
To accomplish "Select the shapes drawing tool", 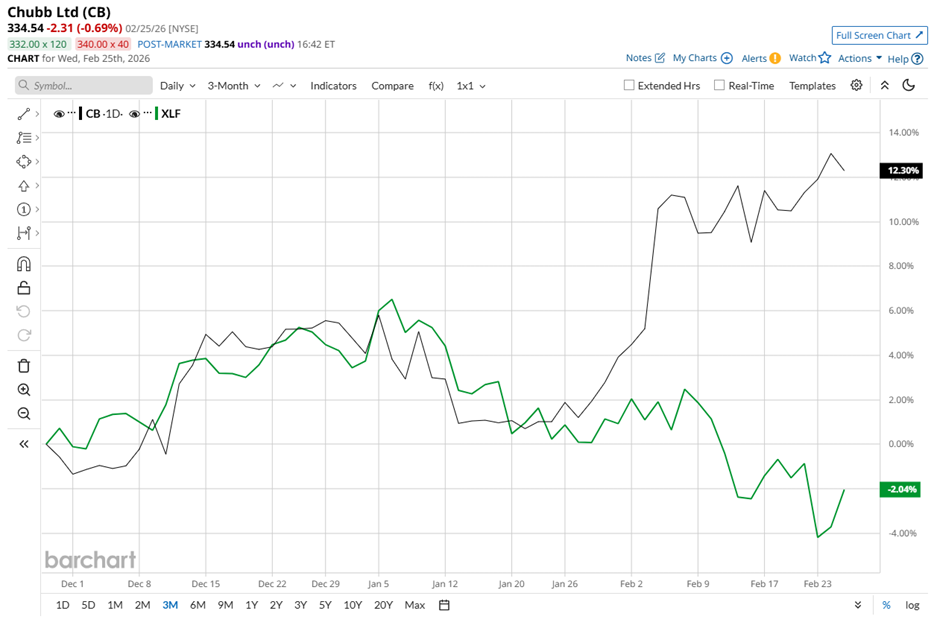I will (24, 162).
